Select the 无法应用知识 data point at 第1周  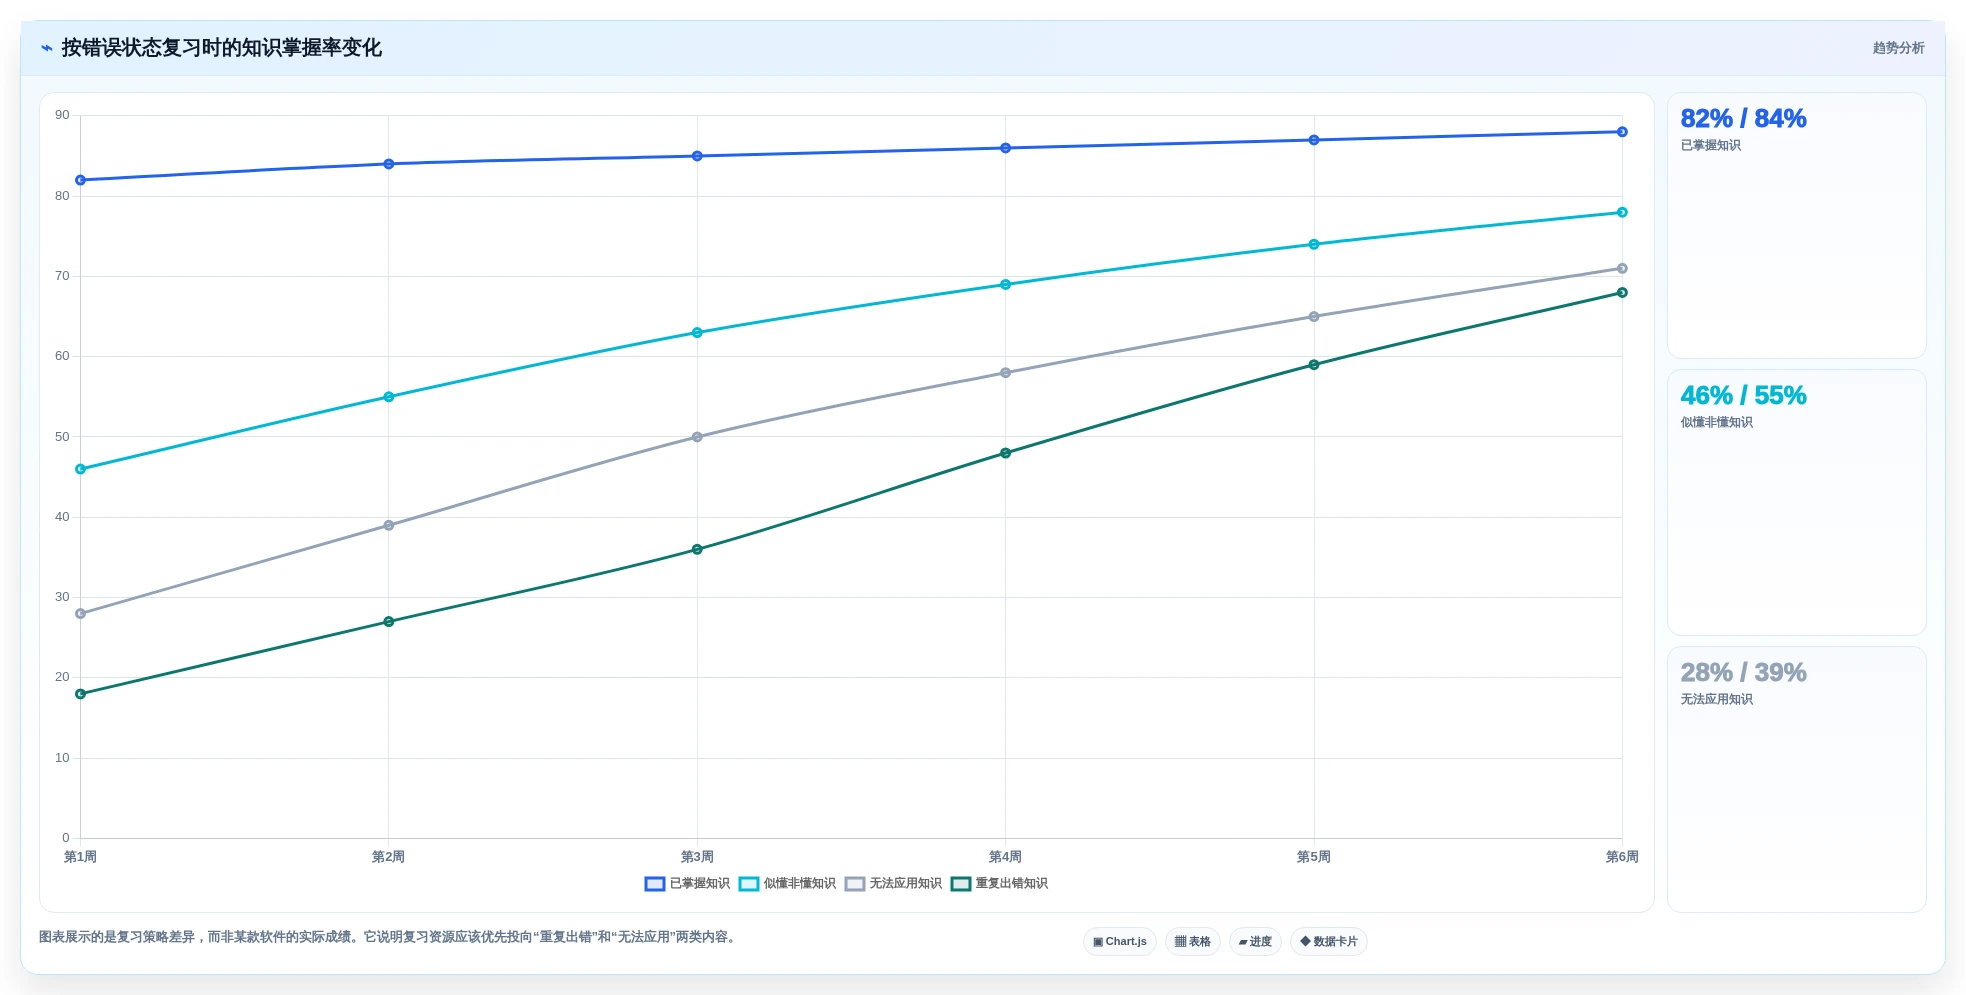81,614
